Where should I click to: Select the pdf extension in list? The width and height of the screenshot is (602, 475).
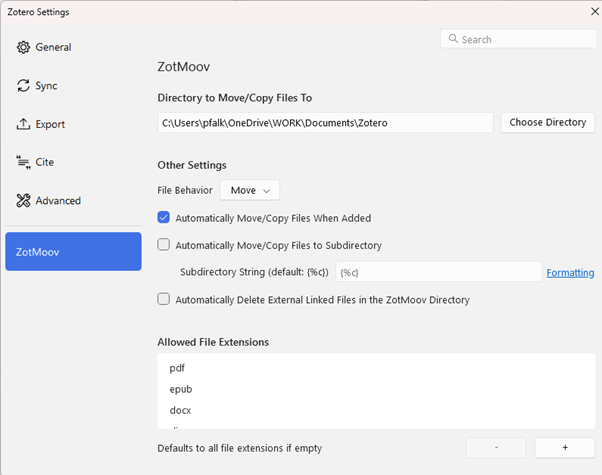178,368
